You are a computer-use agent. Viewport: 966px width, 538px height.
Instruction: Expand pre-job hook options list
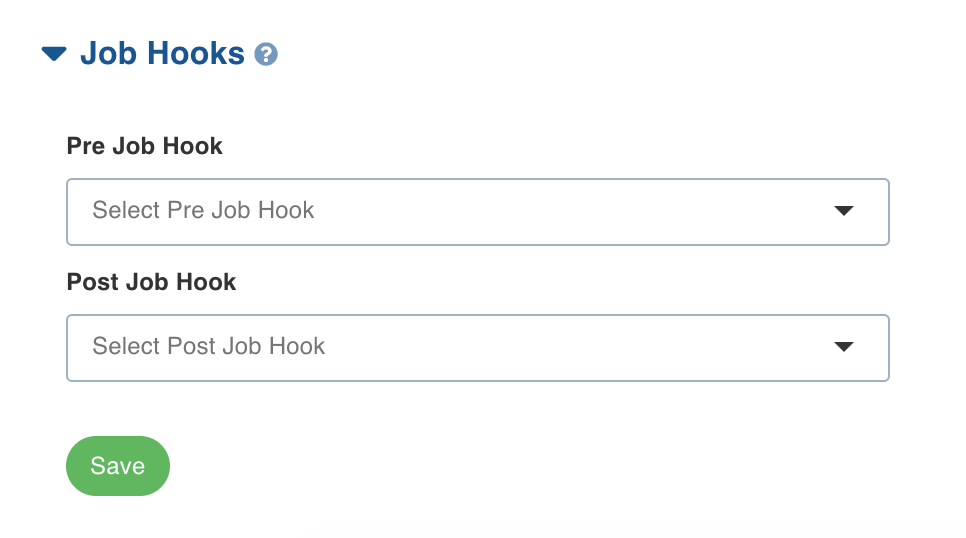pyautogui.click(x=477, y=212)
